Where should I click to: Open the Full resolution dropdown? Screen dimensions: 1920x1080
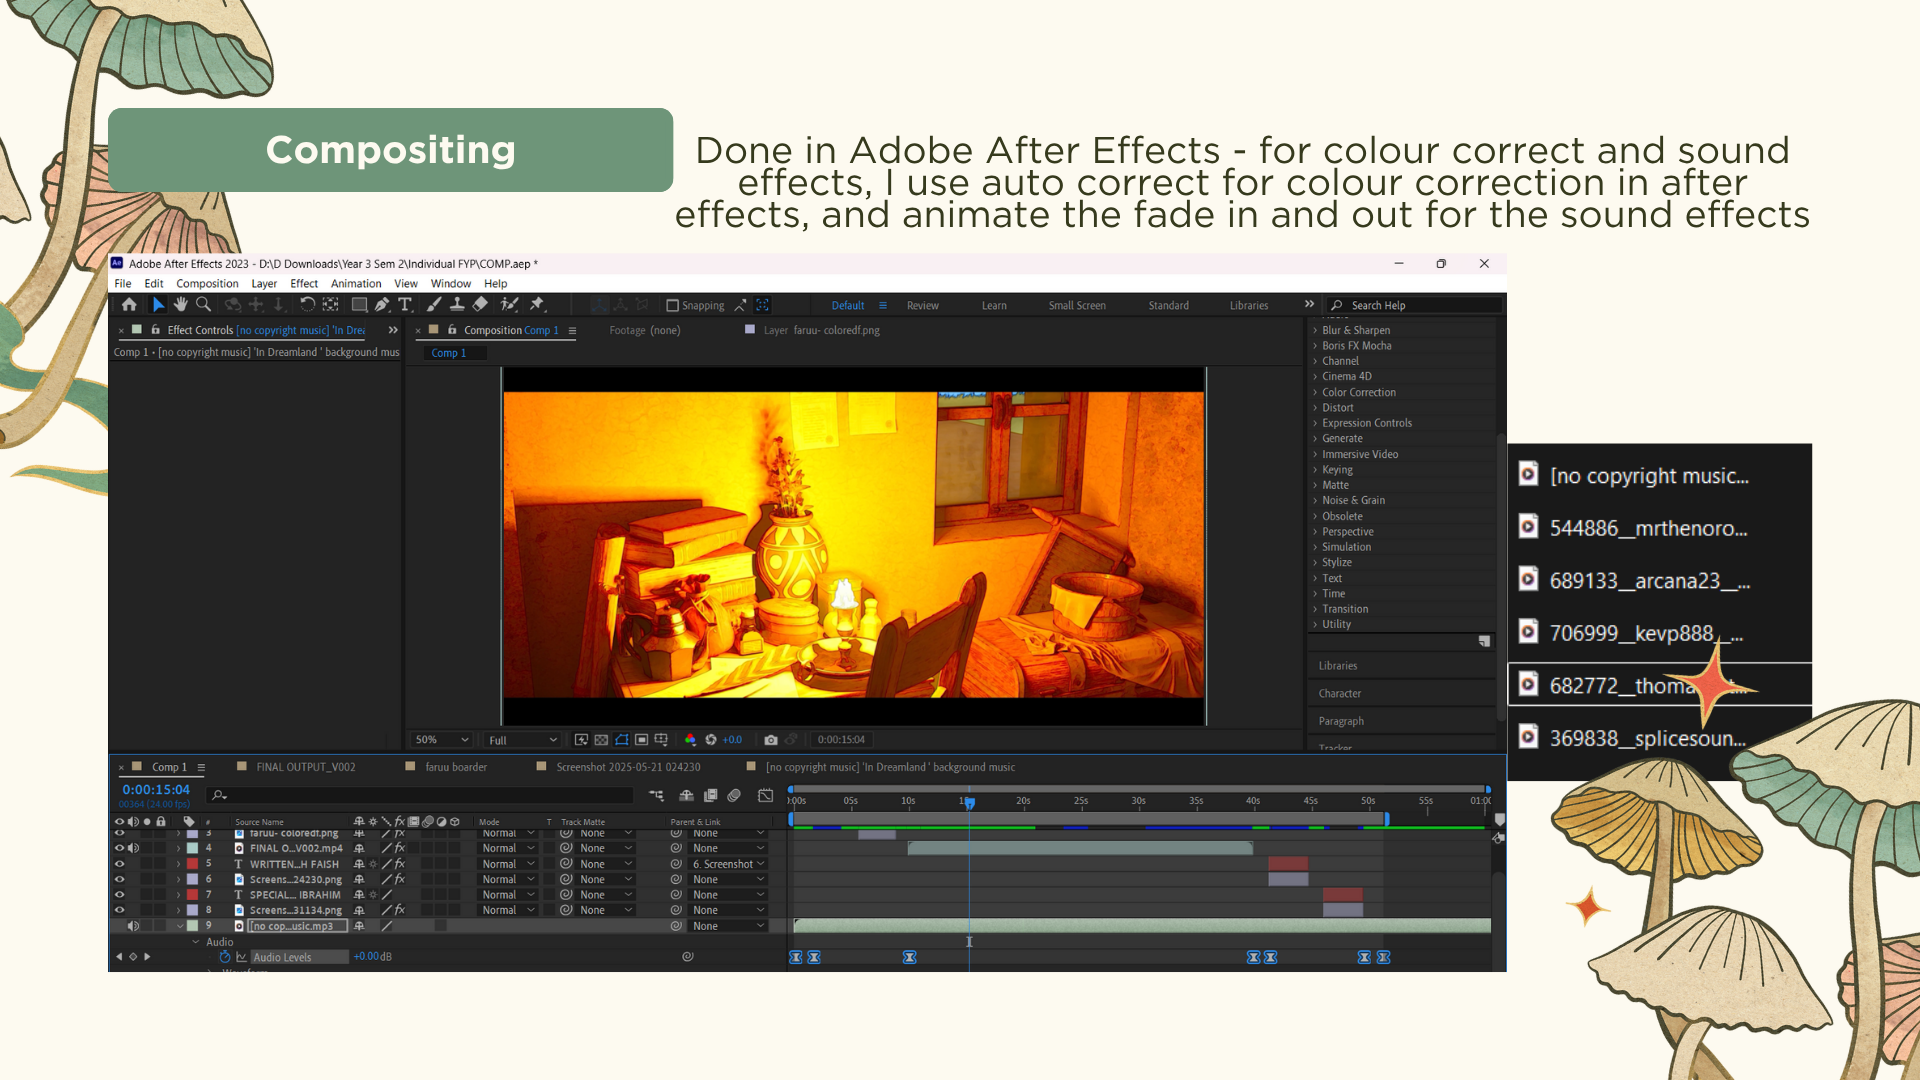522,740
